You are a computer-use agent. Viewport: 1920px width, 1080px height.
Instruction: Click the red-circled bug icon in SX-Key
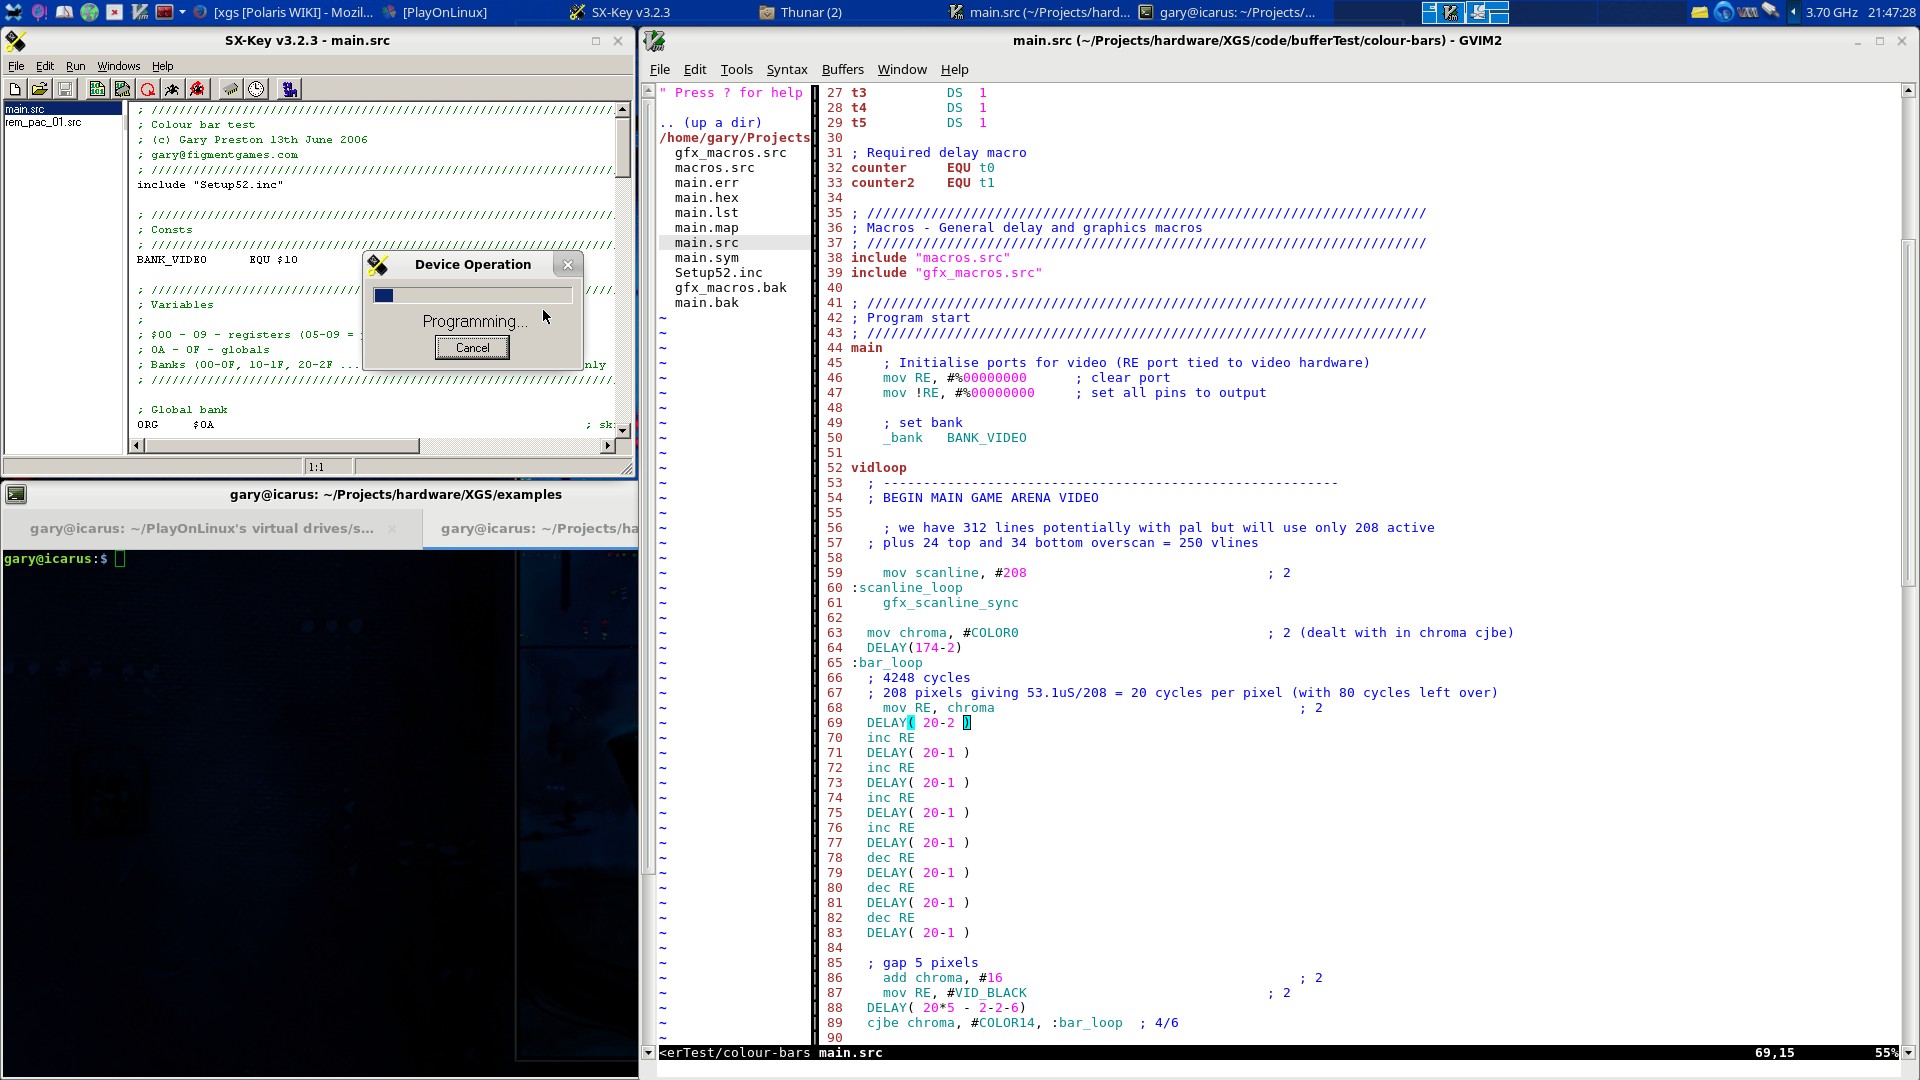click(x=197, y=89)
